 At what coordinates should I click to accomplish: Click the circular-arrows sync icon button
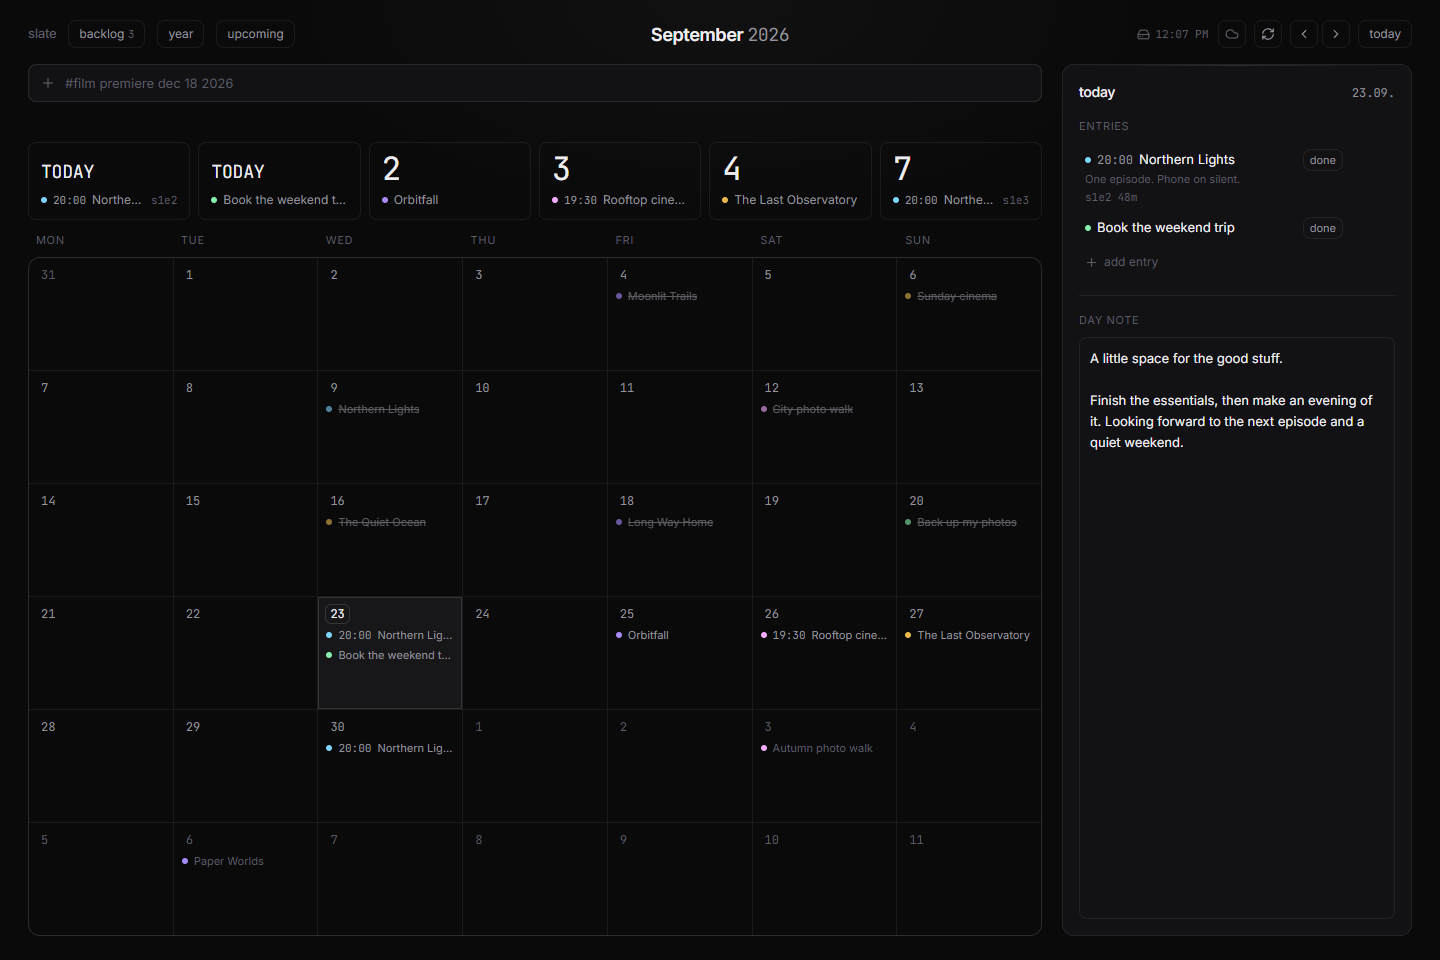tap(1268, 34)
